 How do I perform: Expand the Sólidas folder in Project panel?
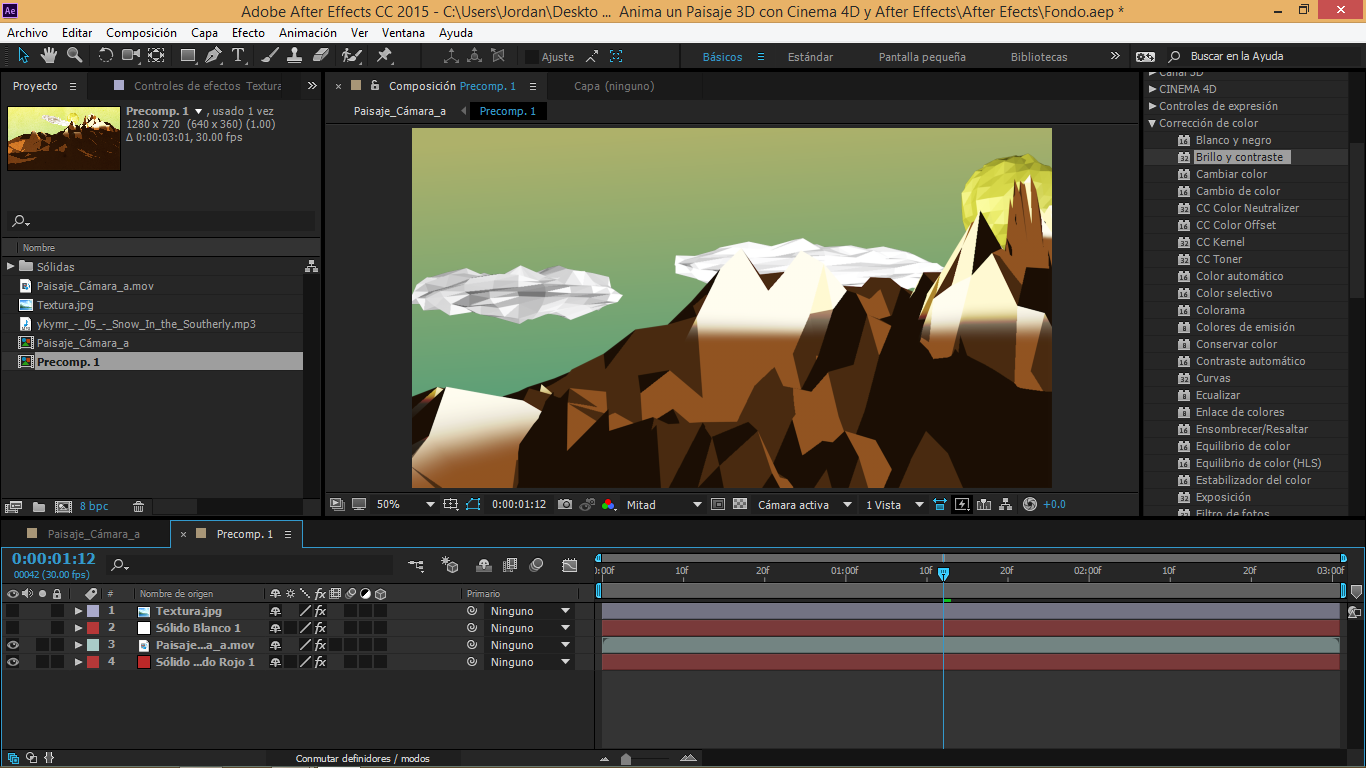click(11, 266)
